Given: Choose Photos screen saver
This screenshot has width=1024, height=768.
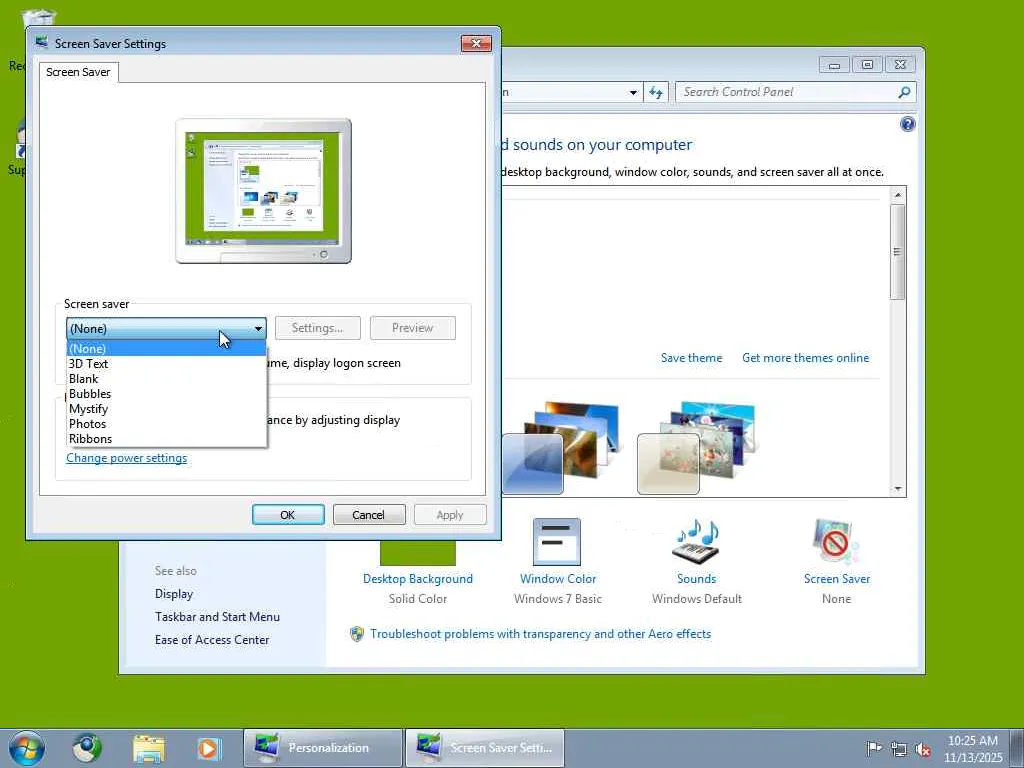Looking at the screenshot, I should [x=167, y=424].
